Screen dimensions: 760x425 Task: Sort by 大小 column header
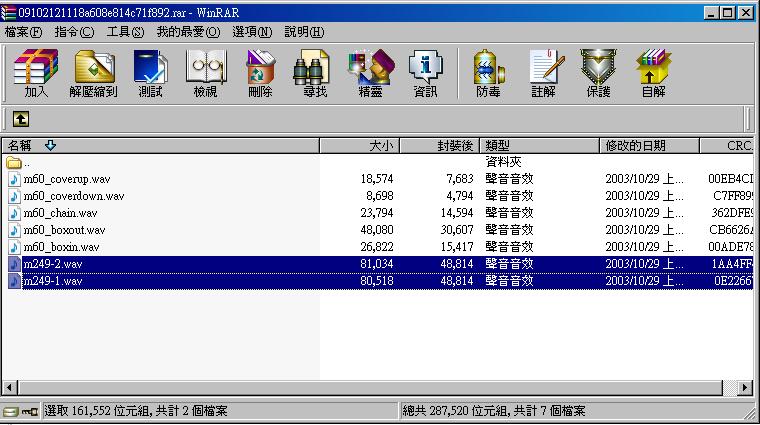click(x=360, y=145)
